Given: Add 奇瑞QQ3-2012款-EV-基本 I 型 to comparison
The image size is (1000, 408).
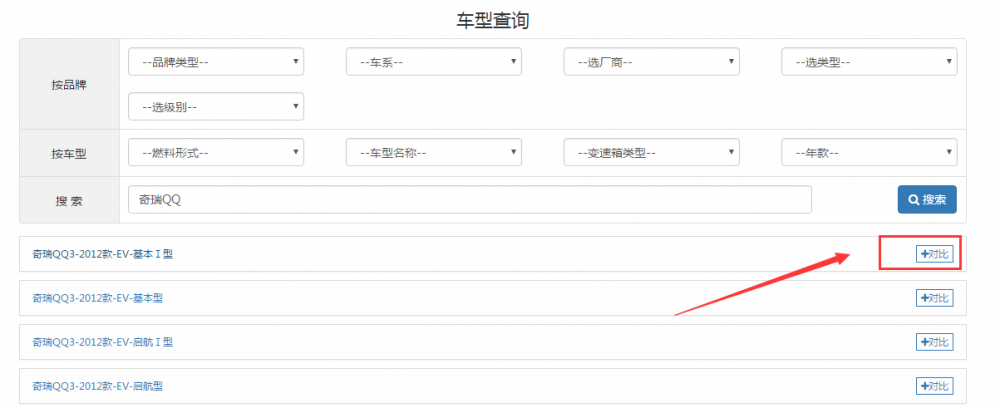Looking at the screenshot, I should click(x=935, y=254).
